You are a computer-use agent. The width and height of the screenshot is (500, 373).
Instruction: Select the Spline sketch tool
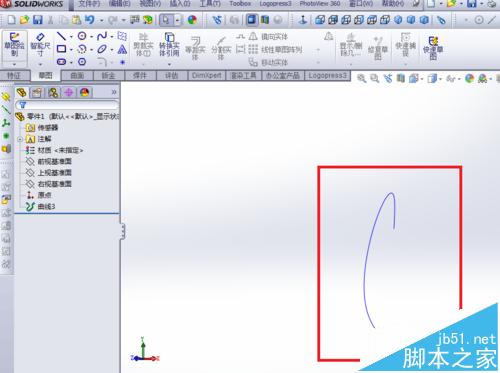tap(102, 36)
